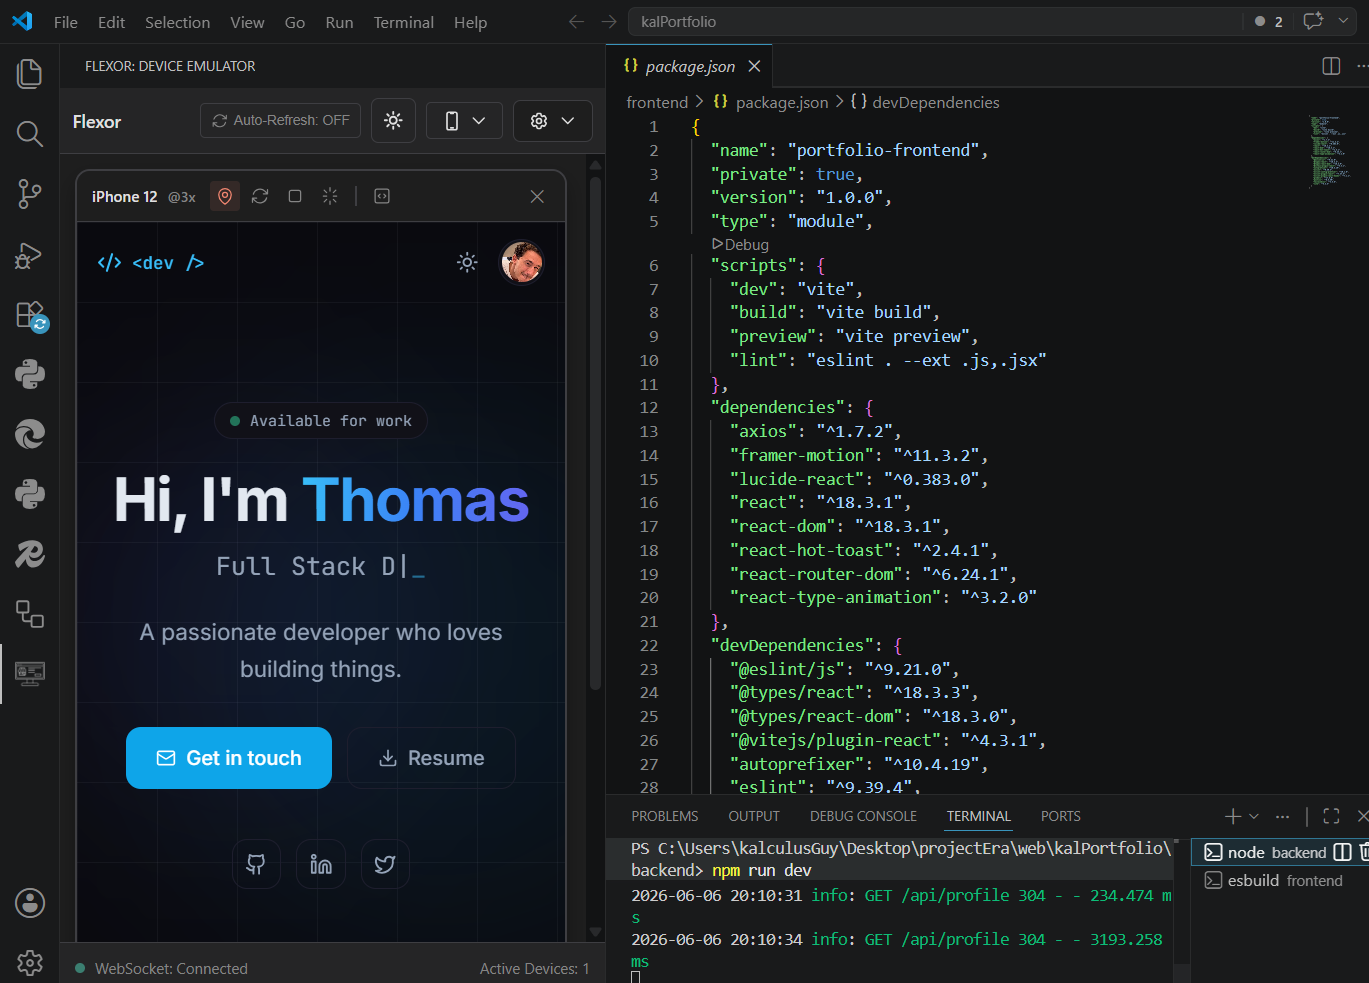Image resolution: width=1369 pixels, height=983 pixels.
Task: Switch to the DEBUG CONSOLE tab
Action: 863,816
